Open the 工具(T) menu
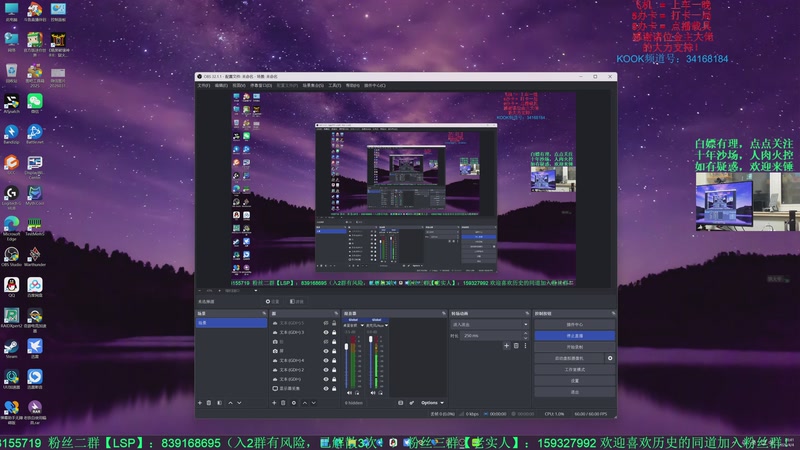This screenshot has width=800, height=450. point(335,86)
